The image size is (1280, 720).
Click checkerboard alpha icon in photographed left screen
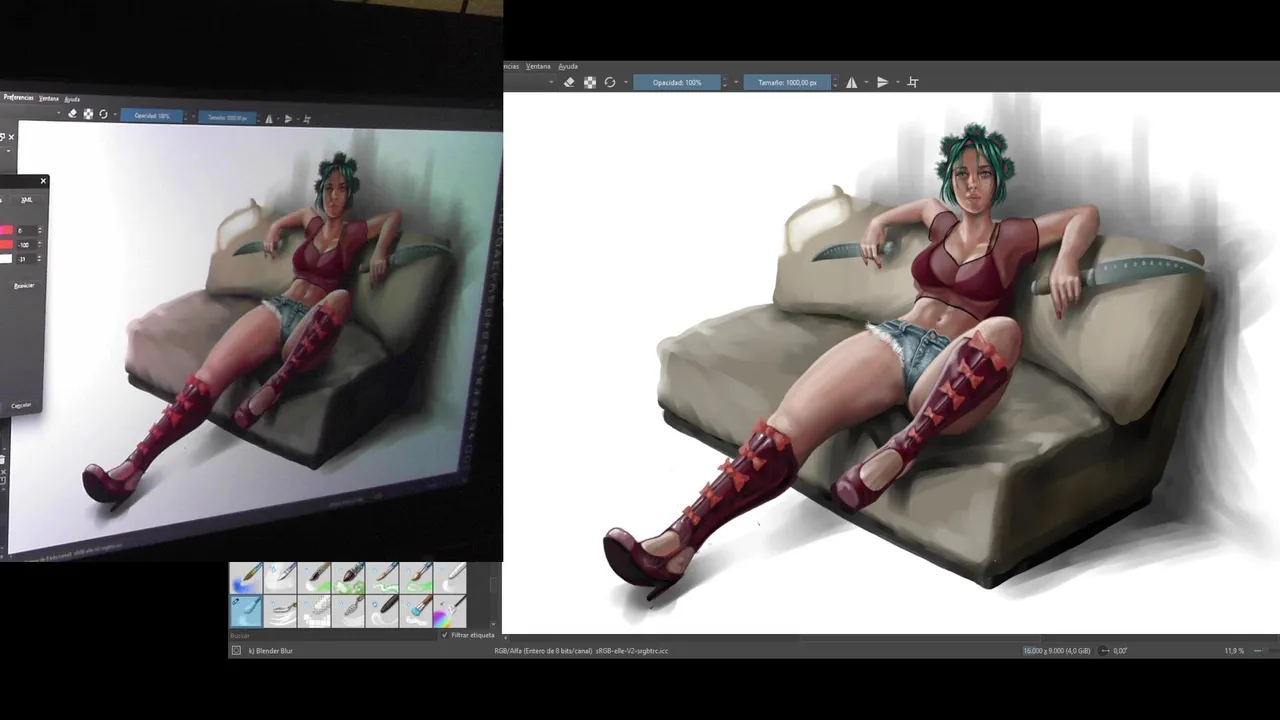pyautogui.click(x=88, y=114)
